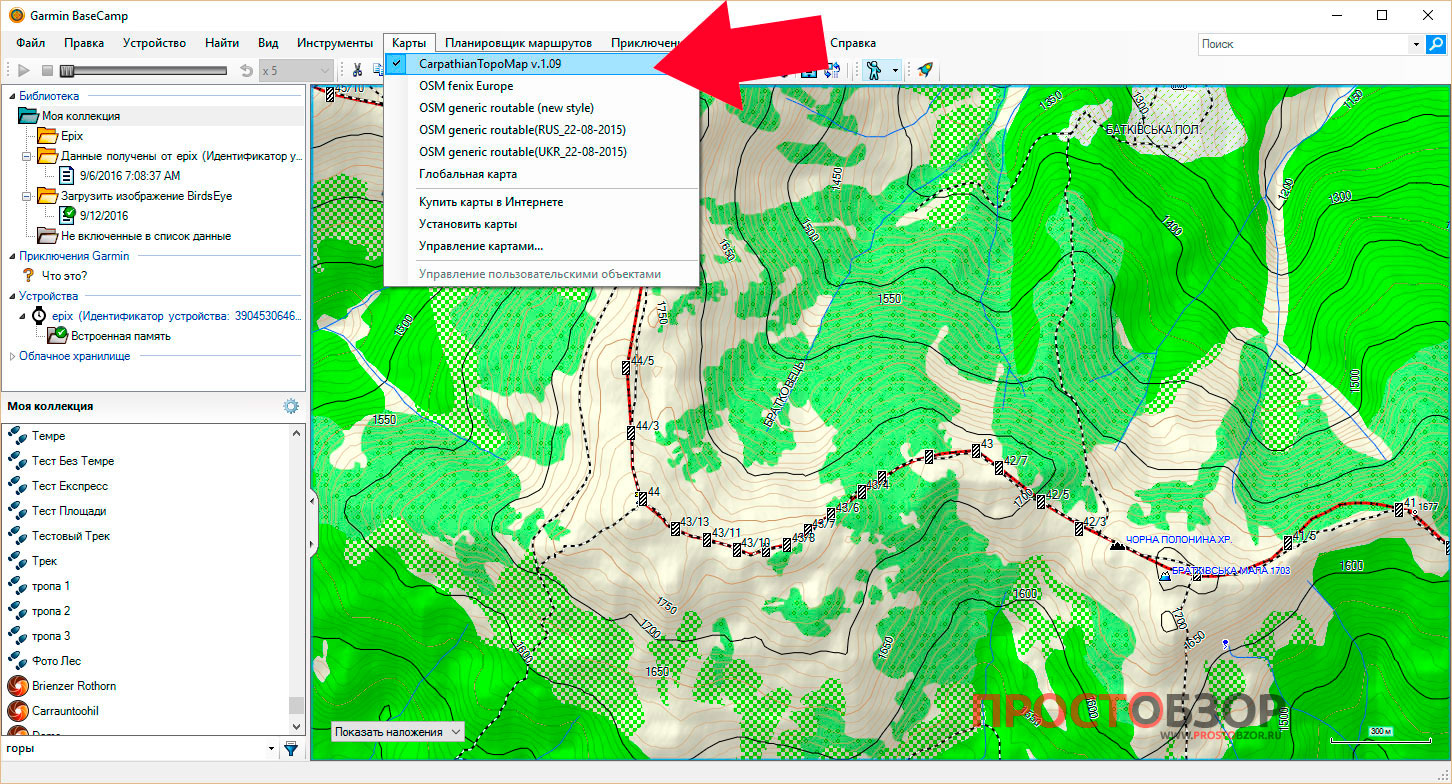This screenshot has width=1452, height=784.
Task: Select the checked CarpathianTopoMap v.1.09 map
Action: coord(489,64)
